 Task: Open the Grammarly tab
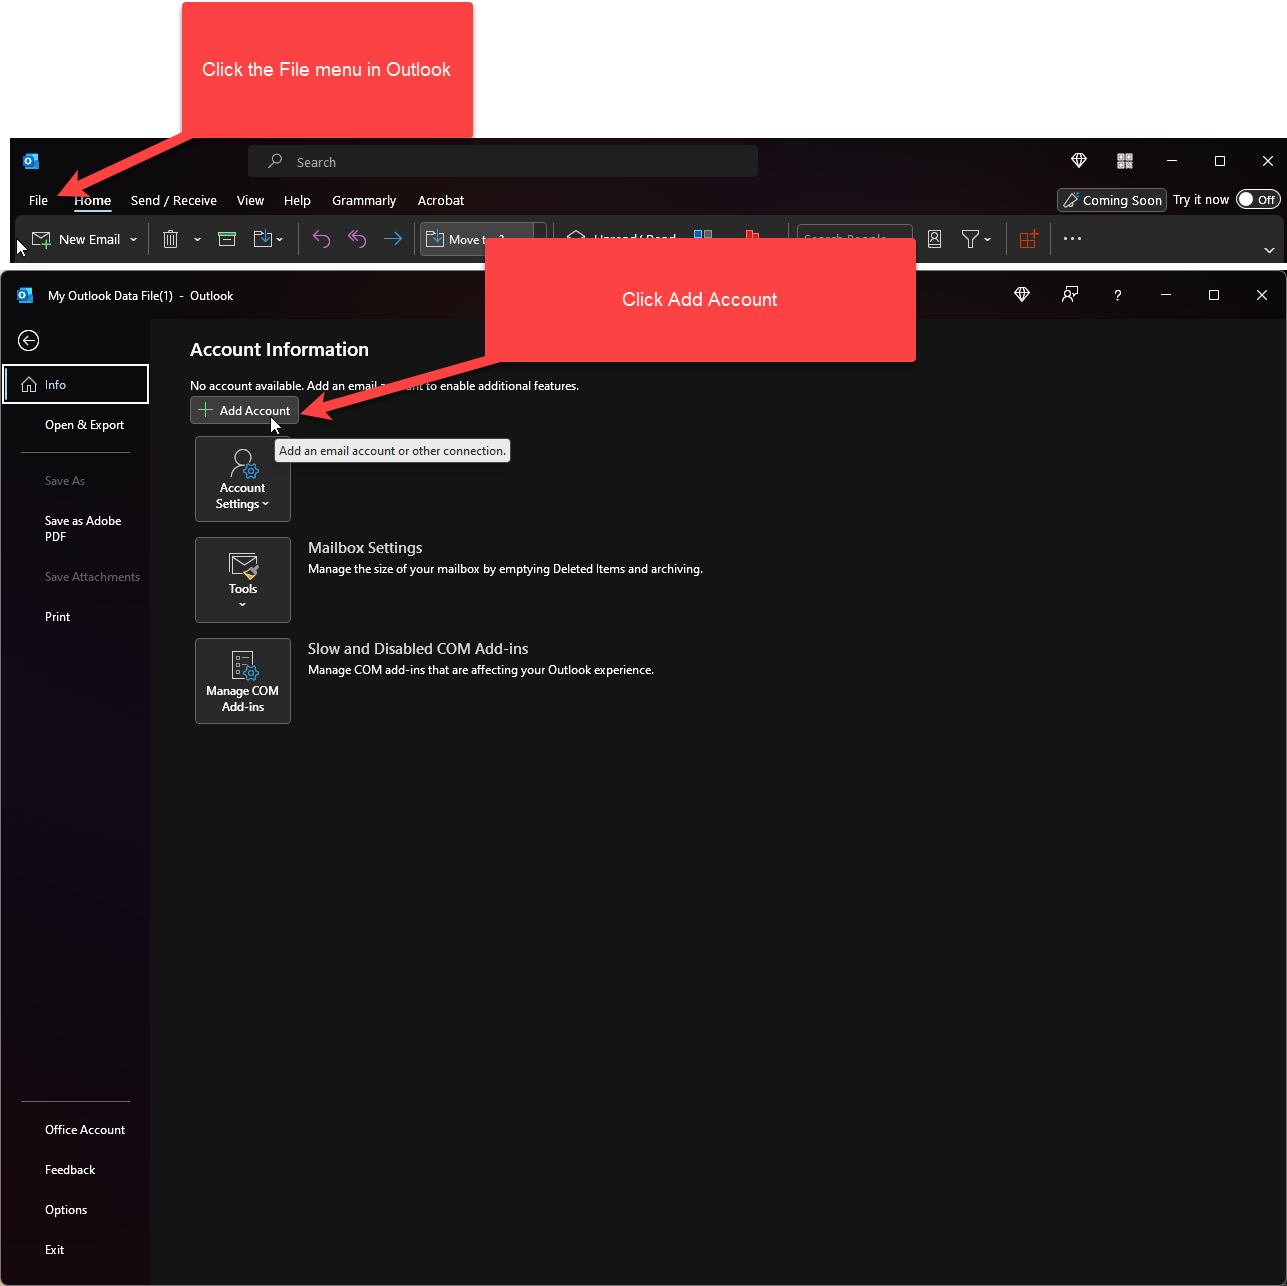[364, 200]
